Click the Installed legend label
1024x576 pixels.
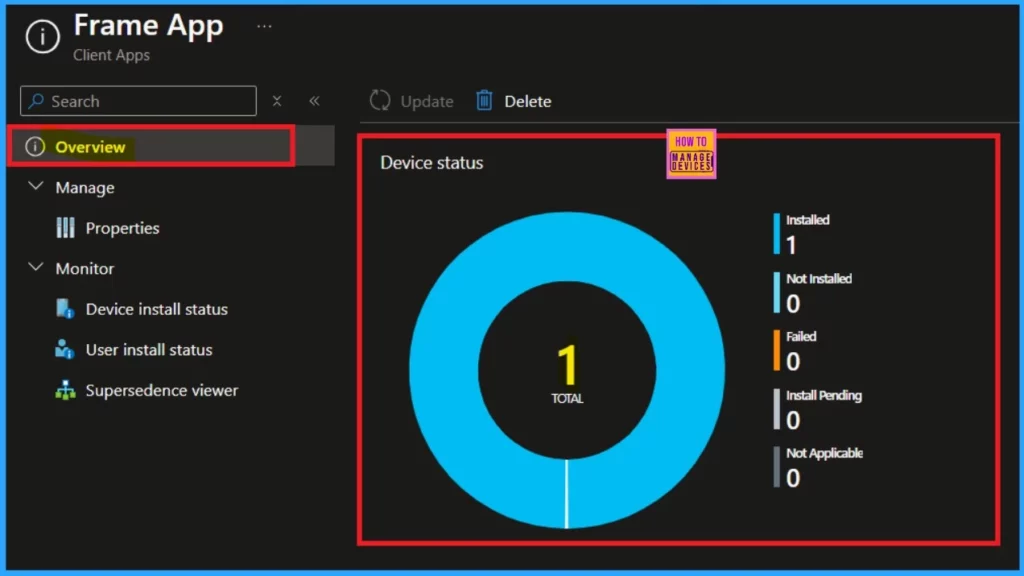[x=808, y=220]
